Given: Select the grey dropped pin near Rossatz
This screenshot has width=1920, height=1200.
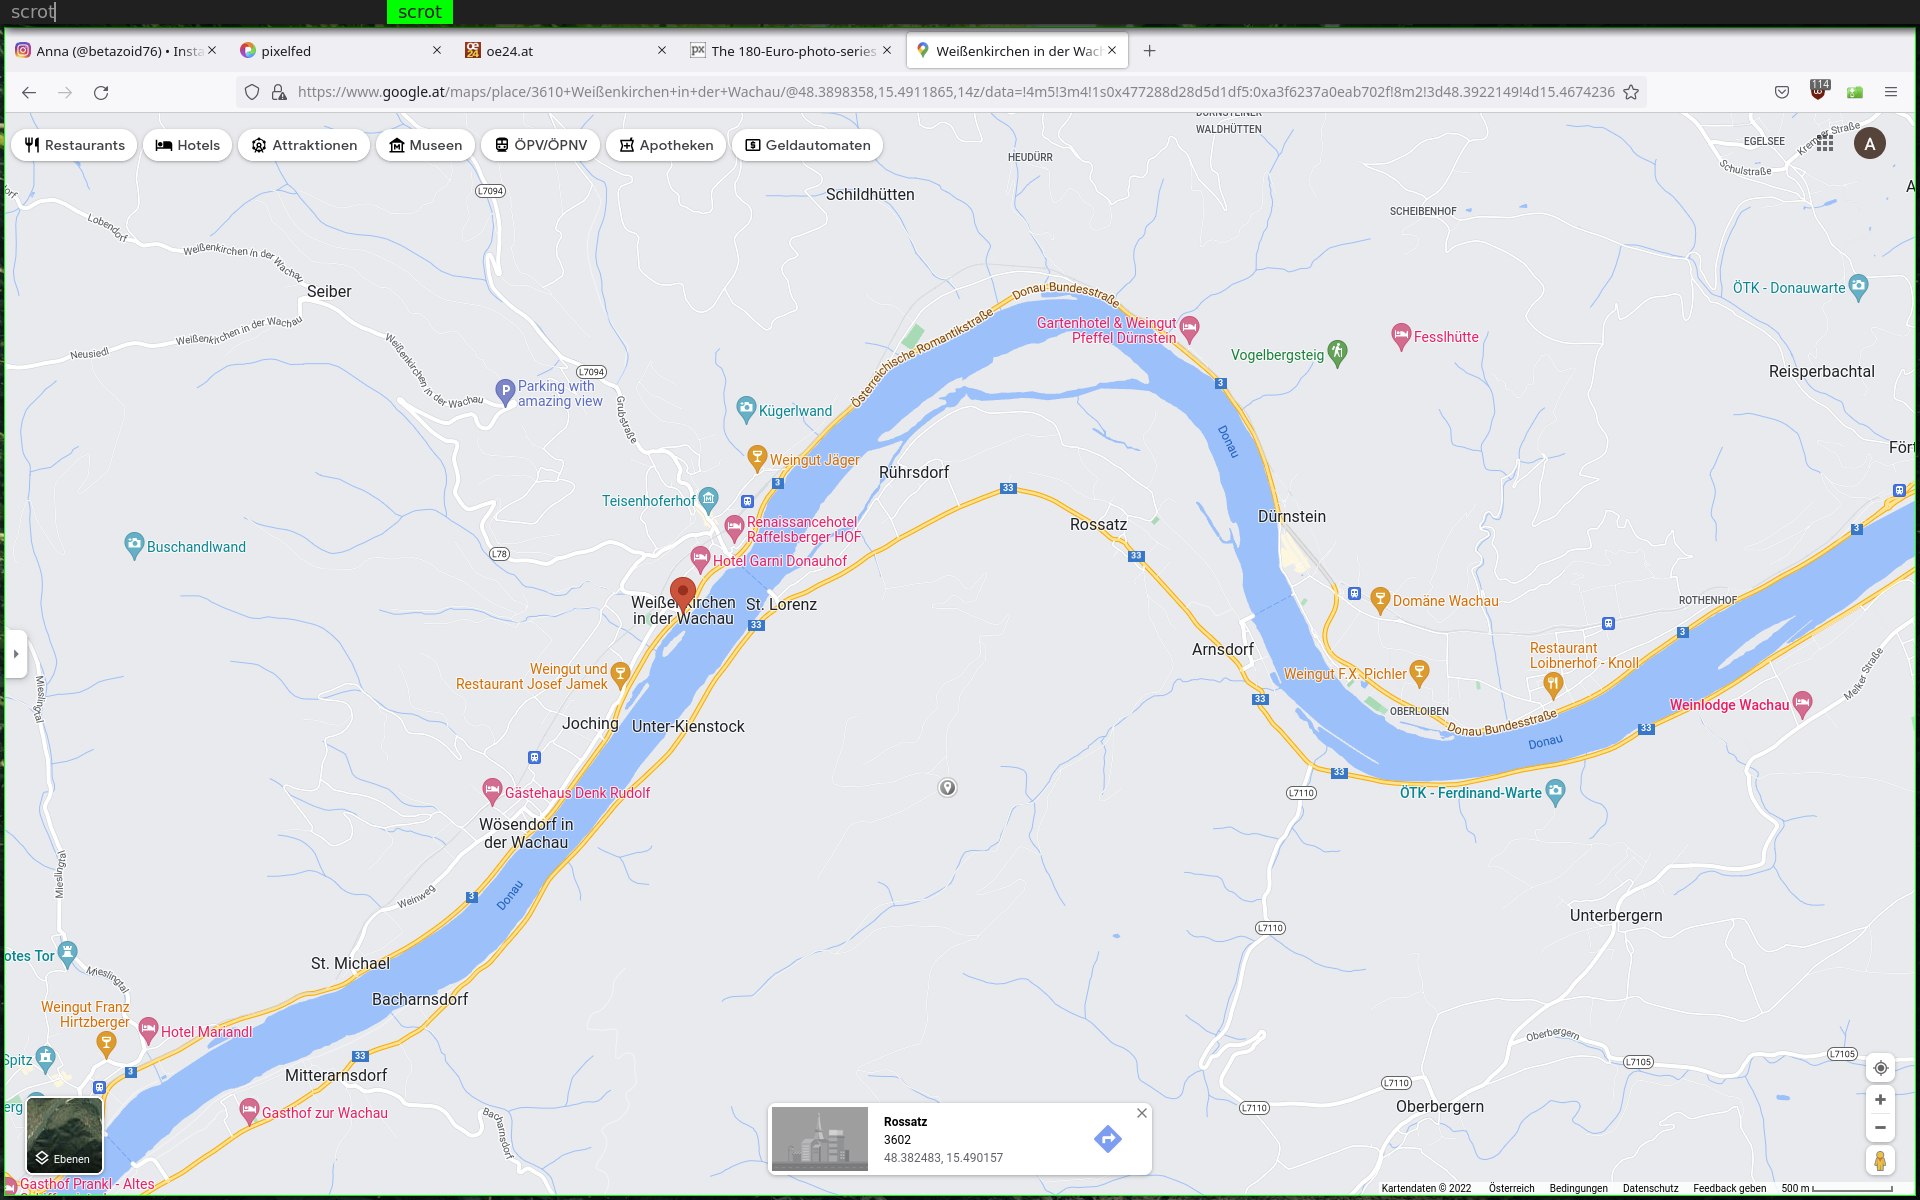Looking at the screenshot, I should click(x=947, y=788).
